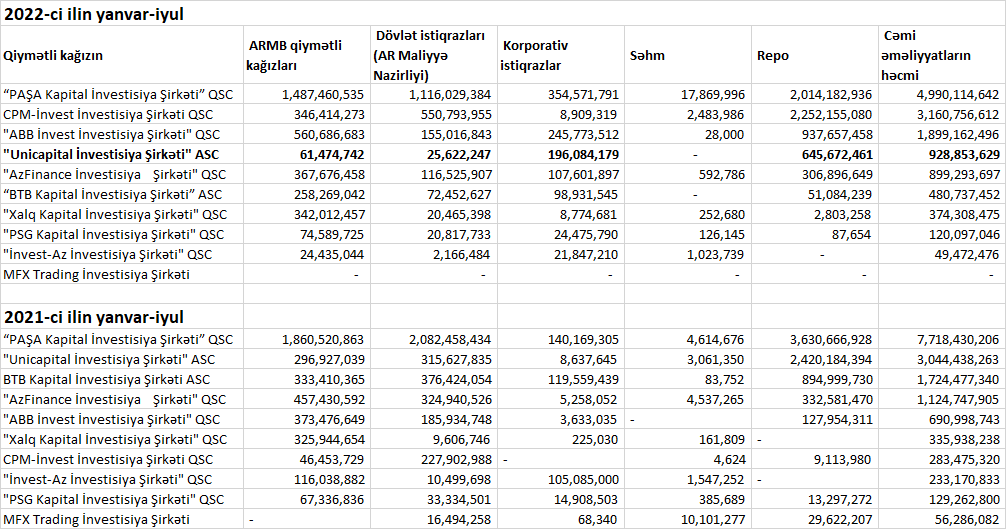The width and height of the screenshot is (1006, 529).
Task: Select total cell 7,718,430,206
Action: (x=942, y=339)
